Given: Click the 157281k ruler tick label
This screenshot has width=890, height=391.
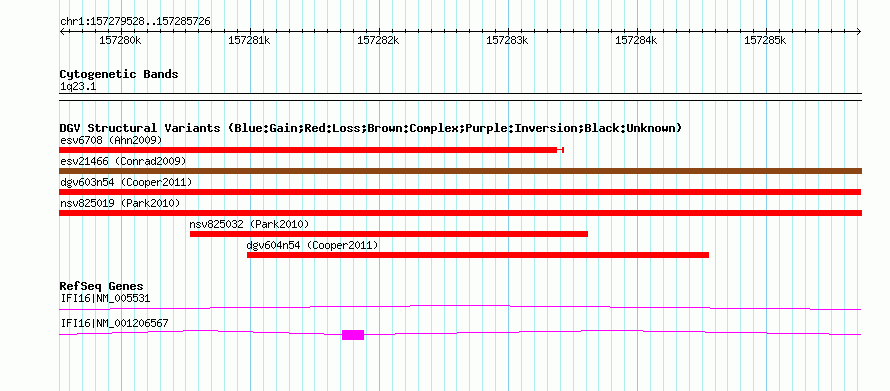Looking at the screenshot, I should point(250,40).
